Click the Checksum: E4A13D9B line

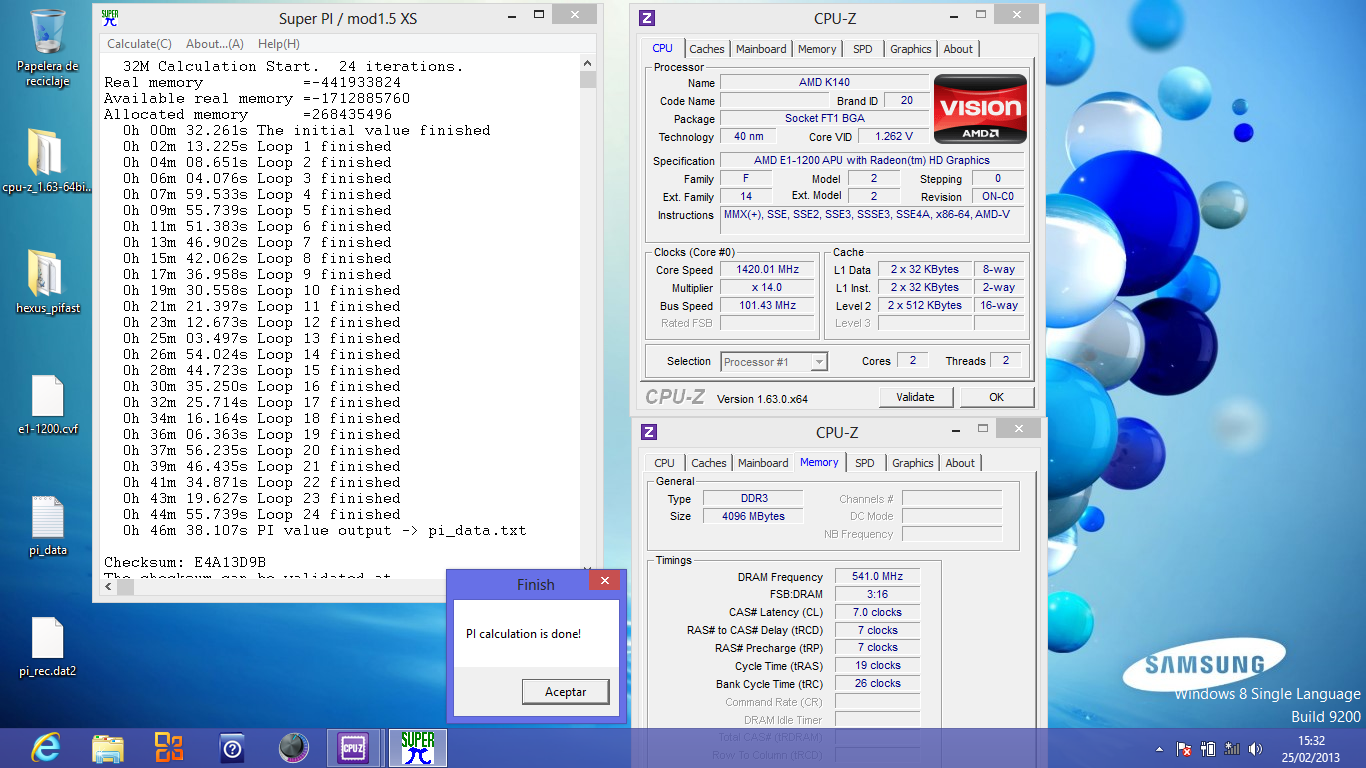(185, 562)
